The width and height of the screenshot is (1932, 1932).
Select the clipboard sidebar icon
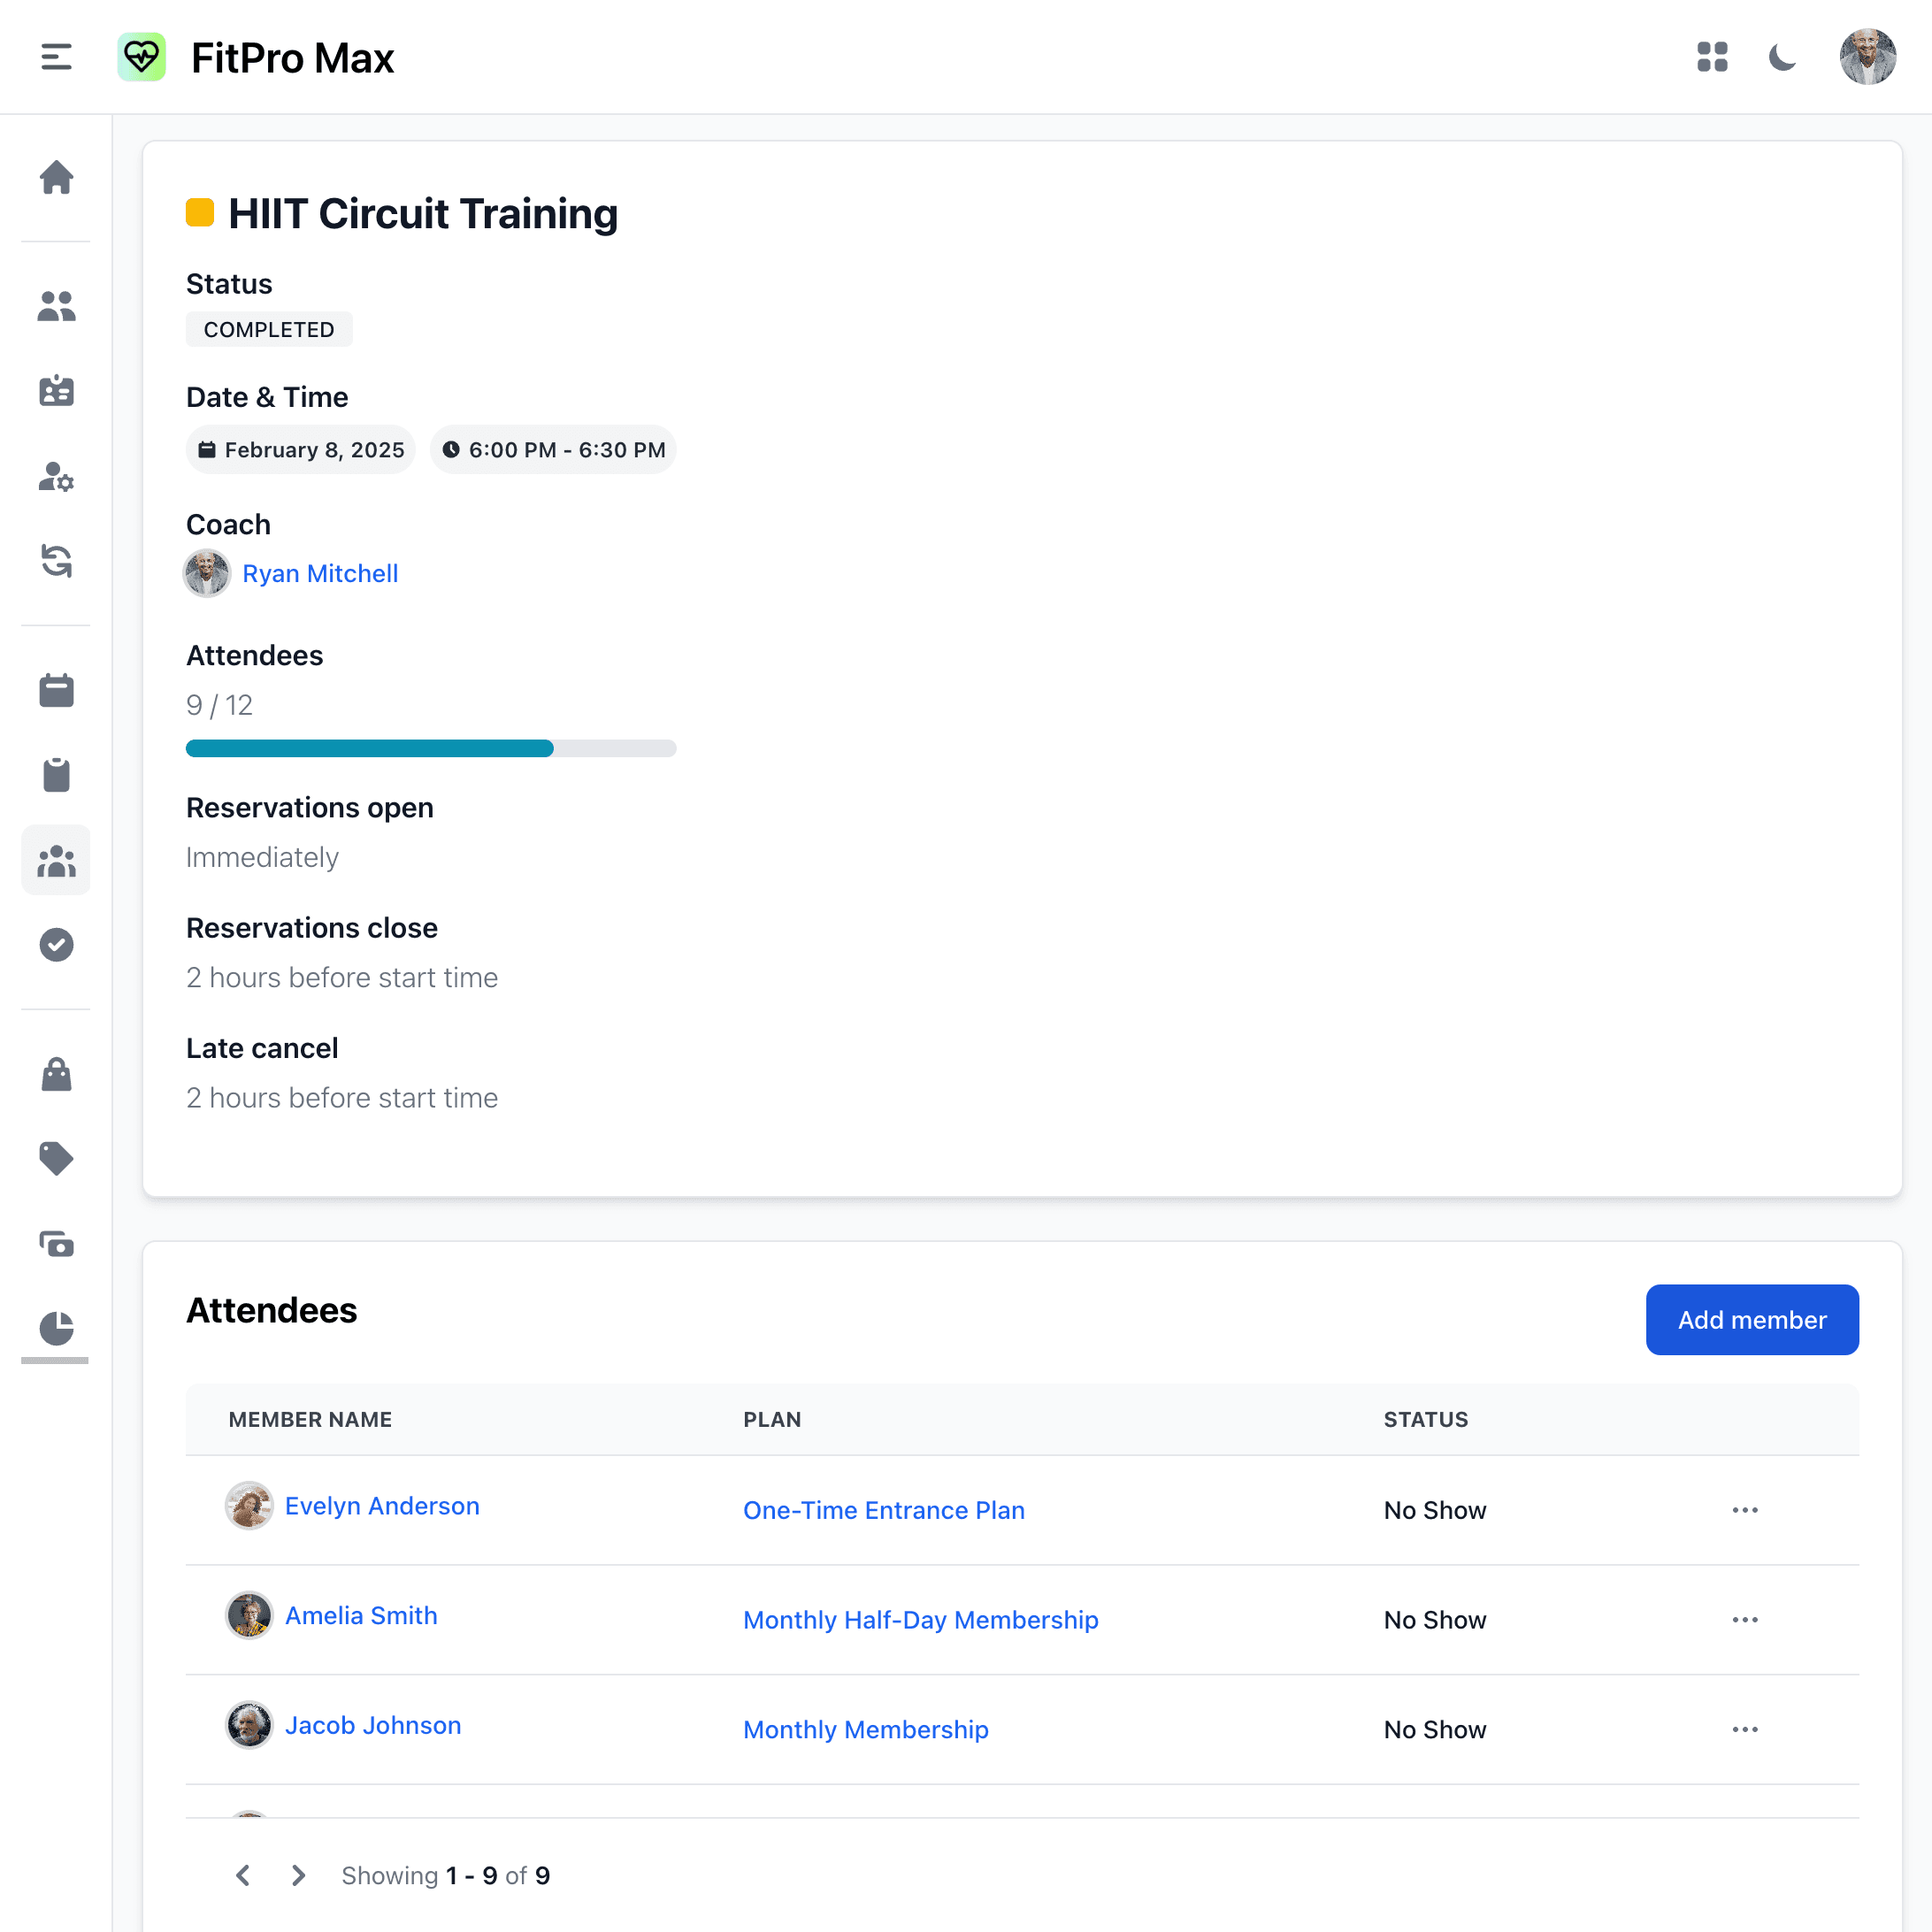(x=56, y=774)
